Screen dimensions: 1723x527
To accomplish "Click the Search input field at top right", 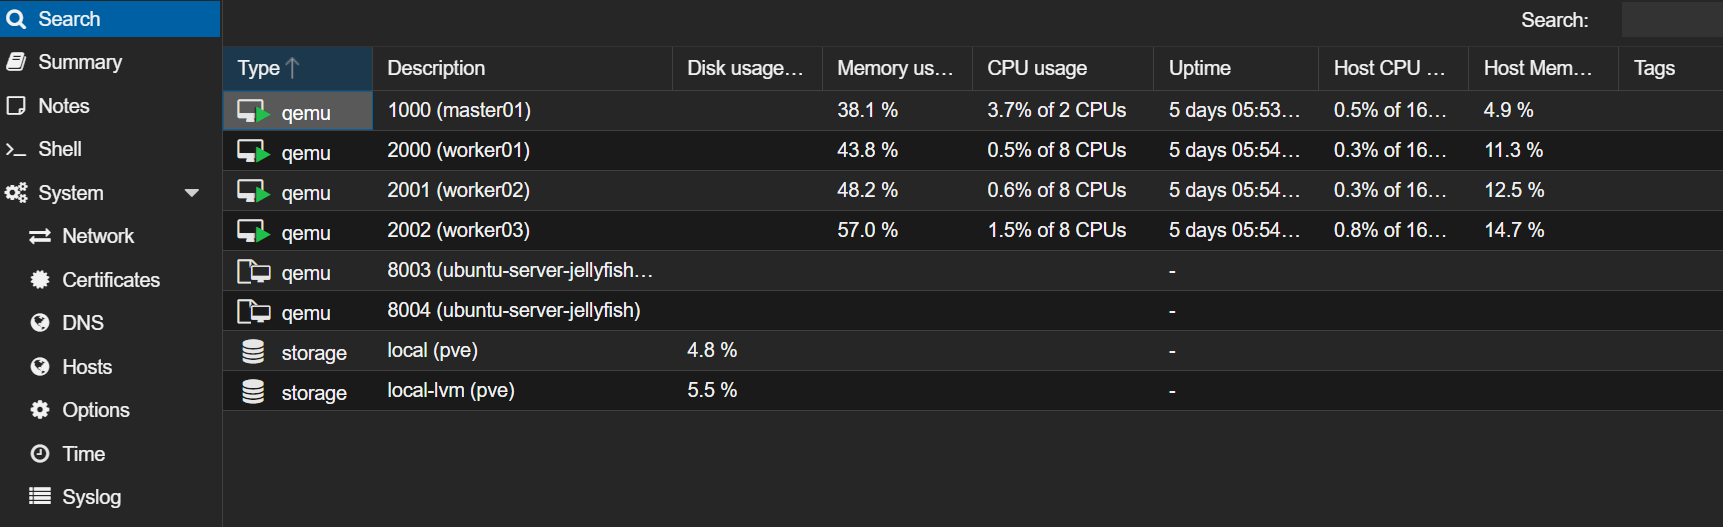I will pyautogui.click(x=1672, y=20).
